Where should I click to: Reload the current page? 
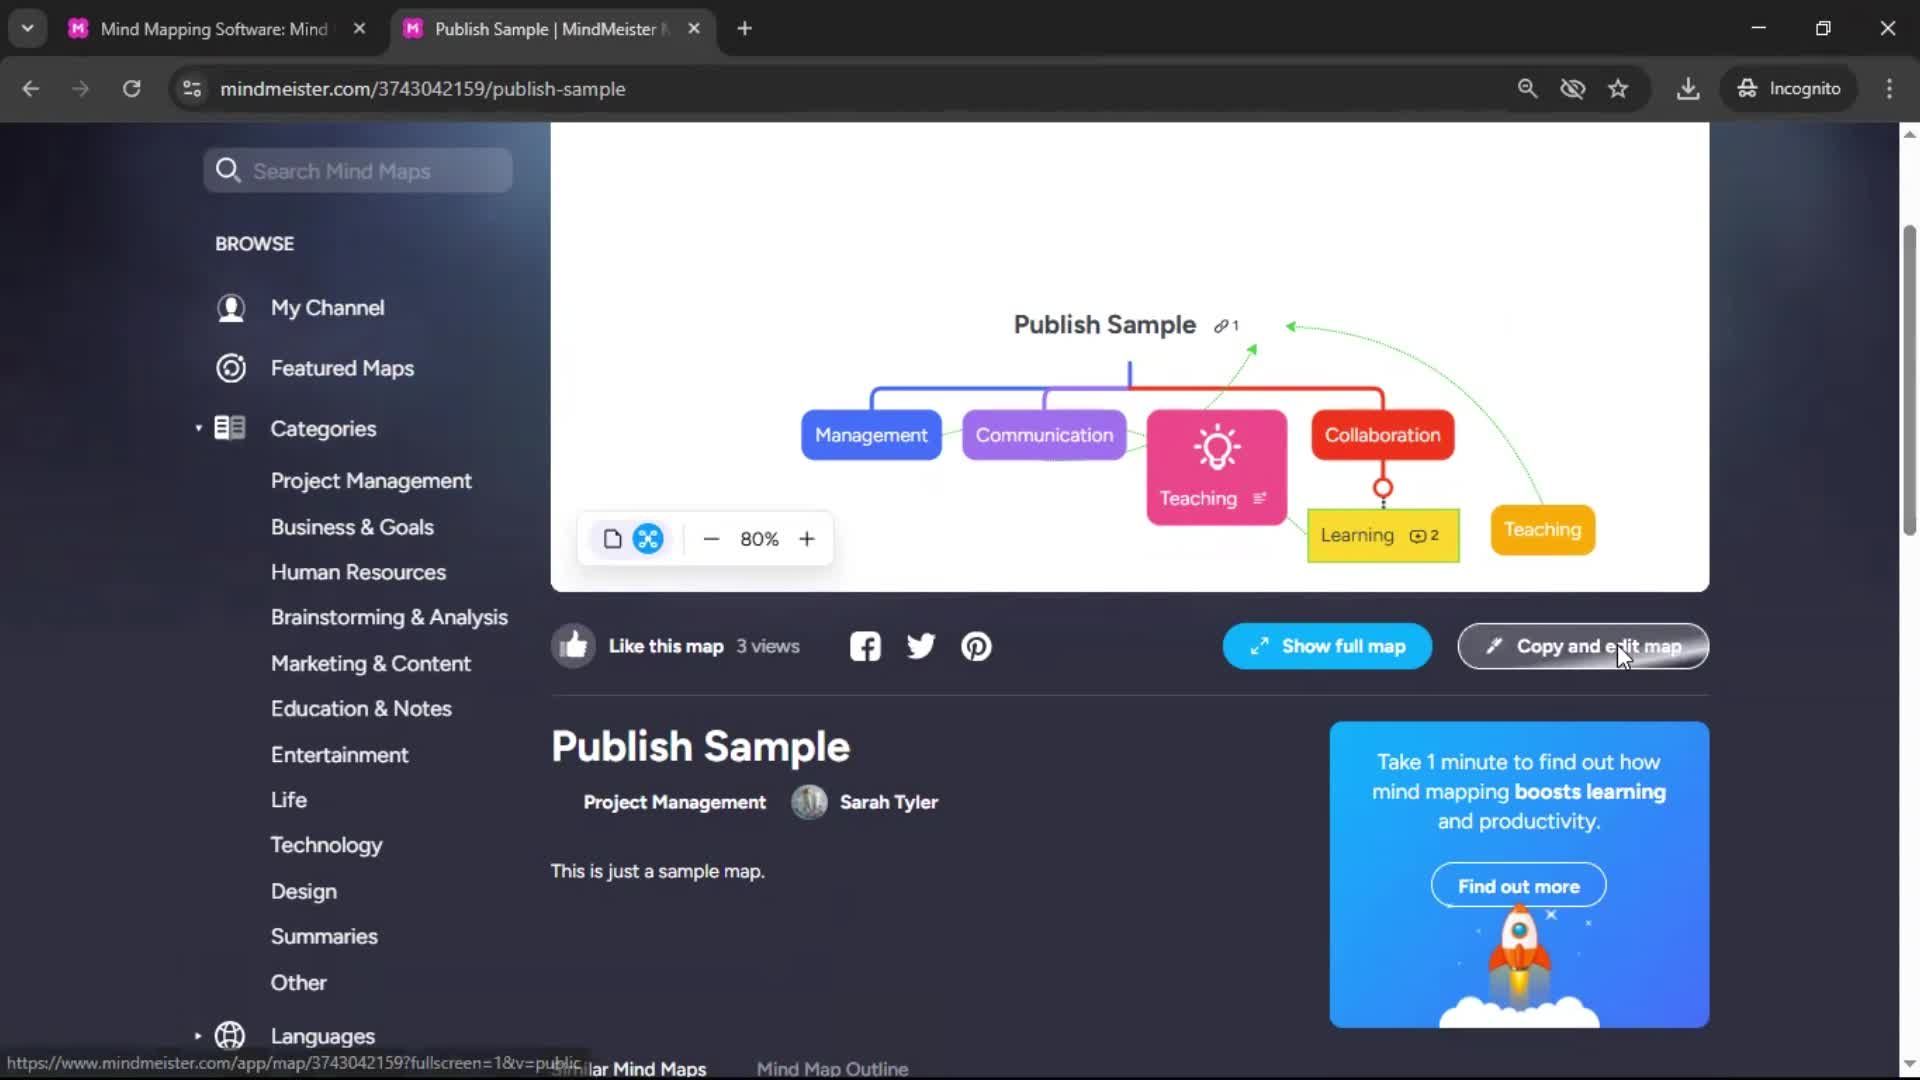pyautogui.click(x=131, y=89)
